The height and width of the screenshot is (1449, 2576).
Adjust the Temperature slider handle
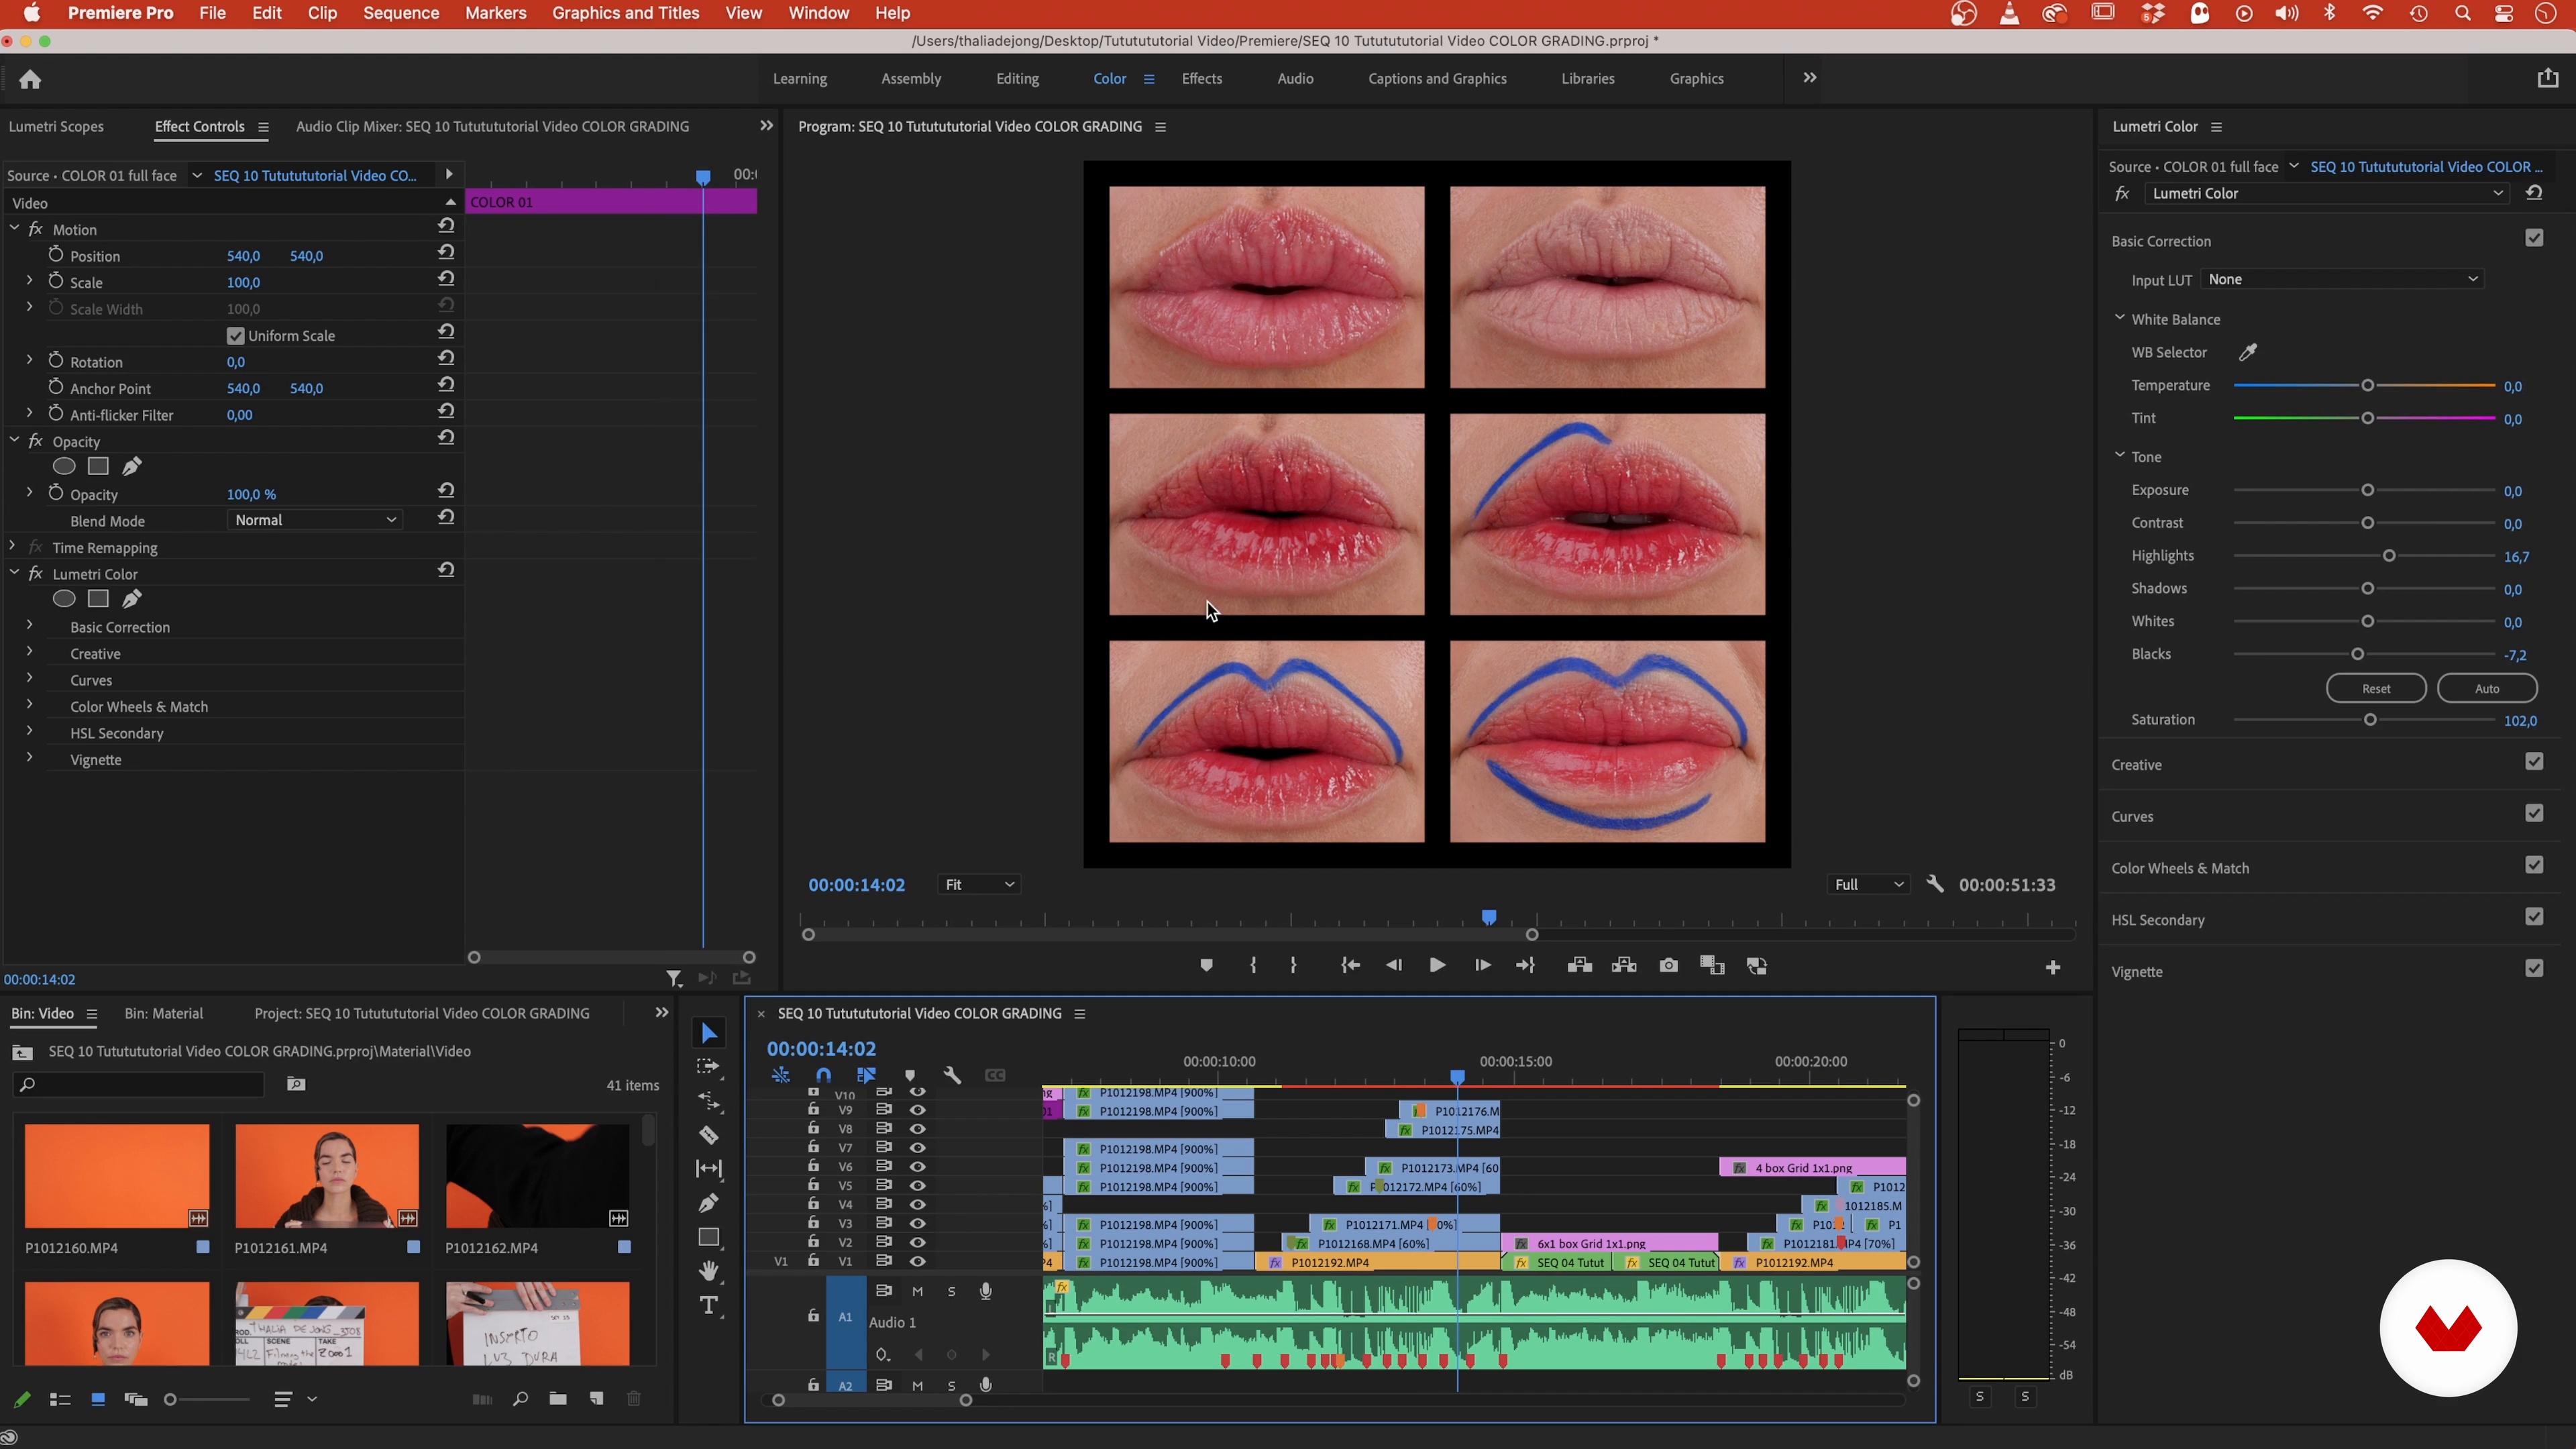2367,386
